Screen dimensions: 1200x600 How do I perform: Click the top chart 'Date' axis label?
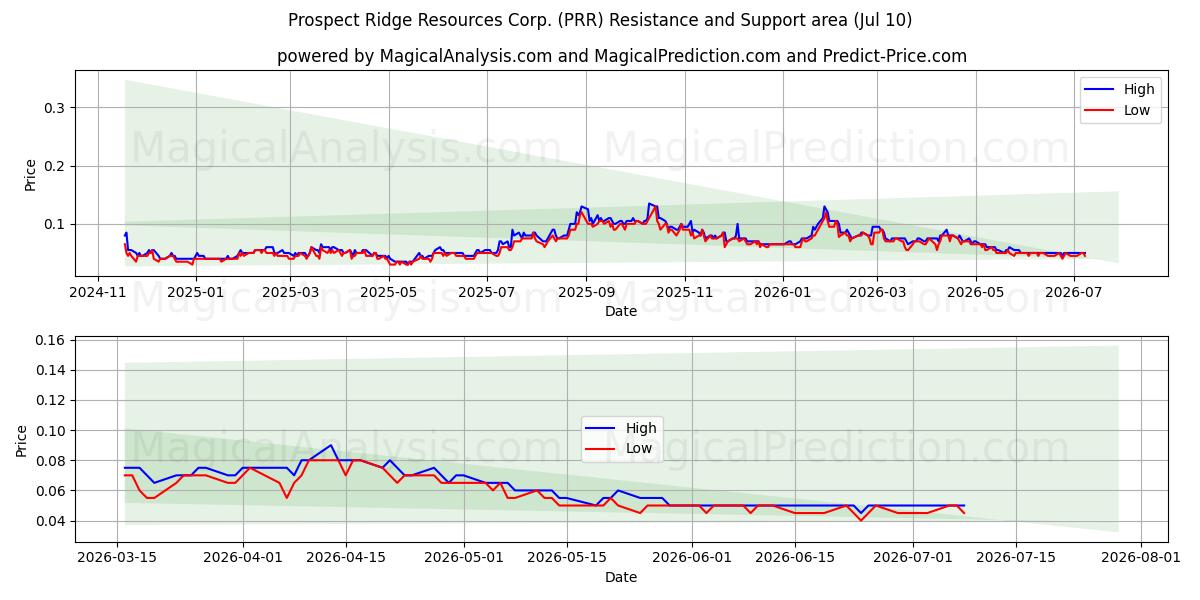point(621,312)
